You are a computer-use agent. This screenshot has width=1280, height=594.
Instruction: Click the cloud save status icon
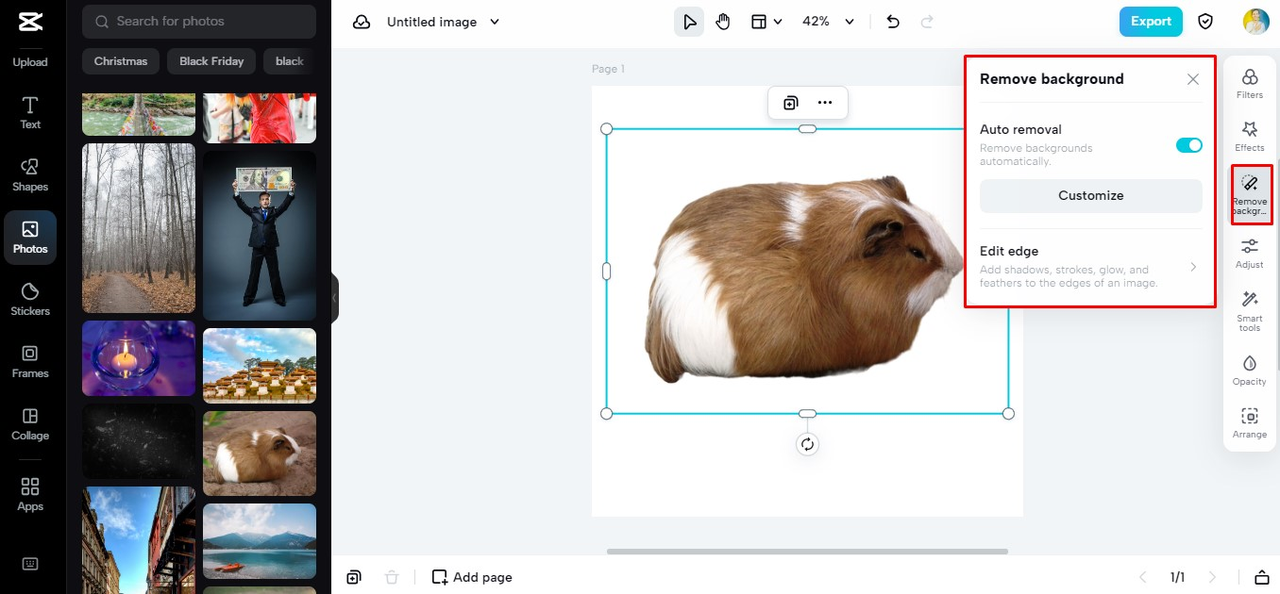click(x=362, y=22)
